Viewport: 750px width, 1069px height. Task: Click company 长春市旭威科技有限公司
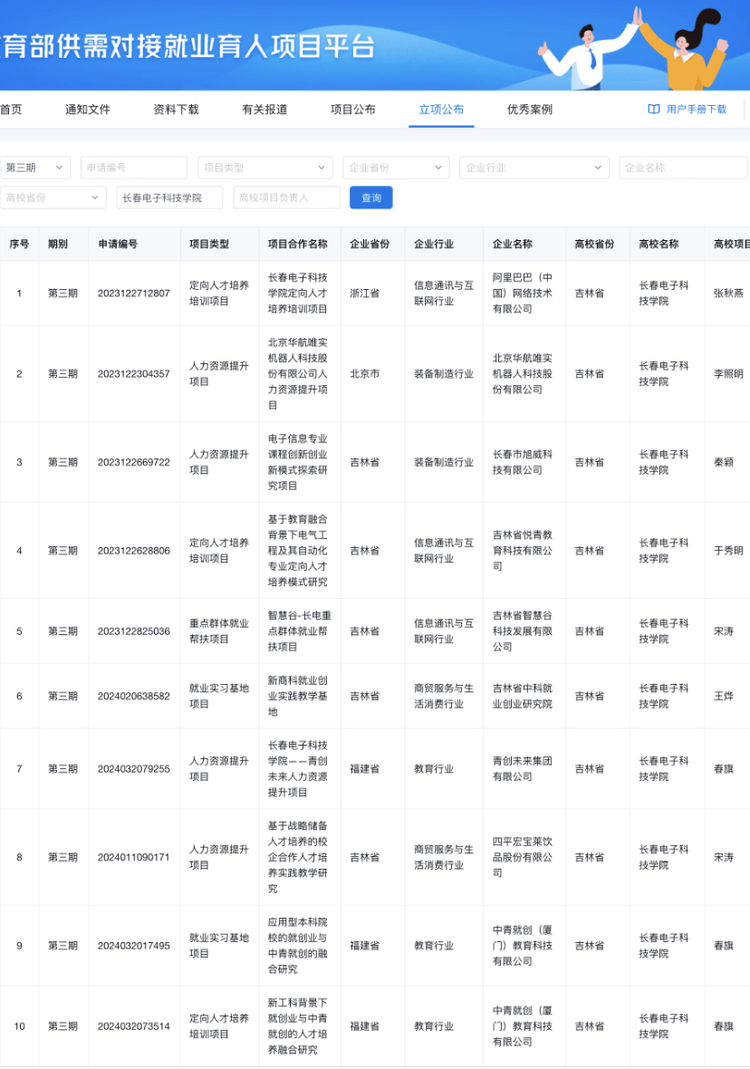tap(523, 462)
